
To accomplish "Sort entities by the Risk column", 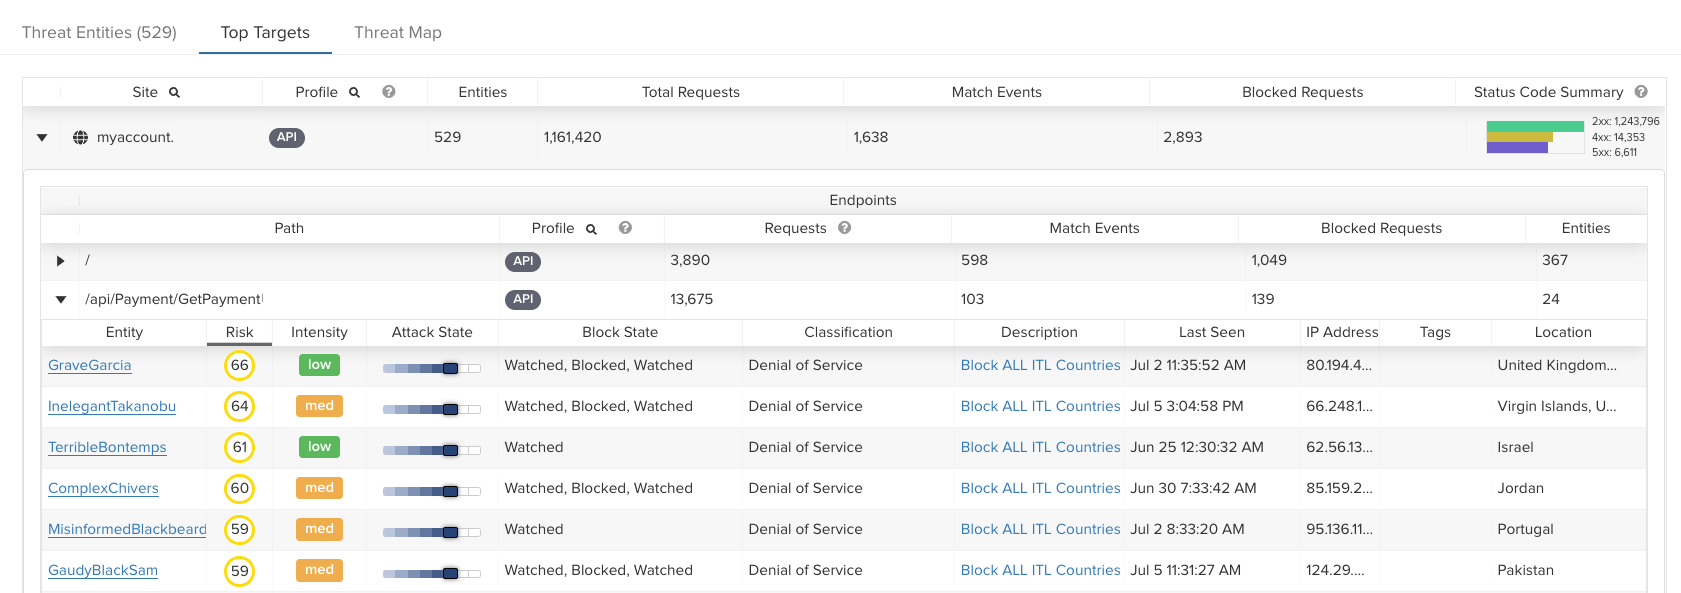I will click(x=239, y=332).
